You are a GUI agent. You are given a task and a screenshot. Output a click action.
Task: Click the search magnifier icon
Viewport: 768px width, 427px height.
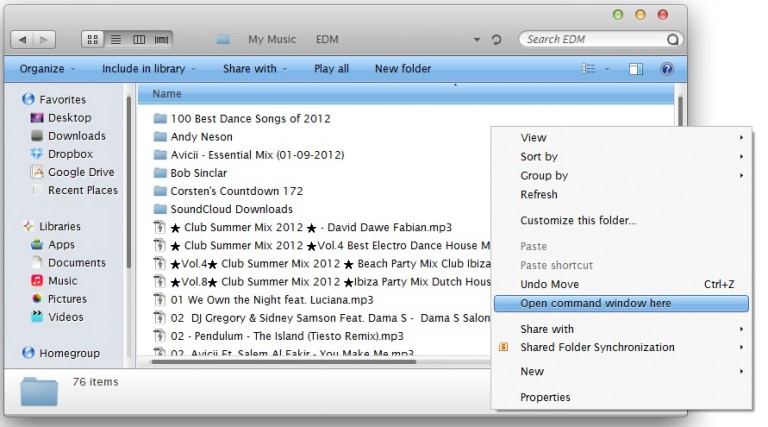pos(672,39)
